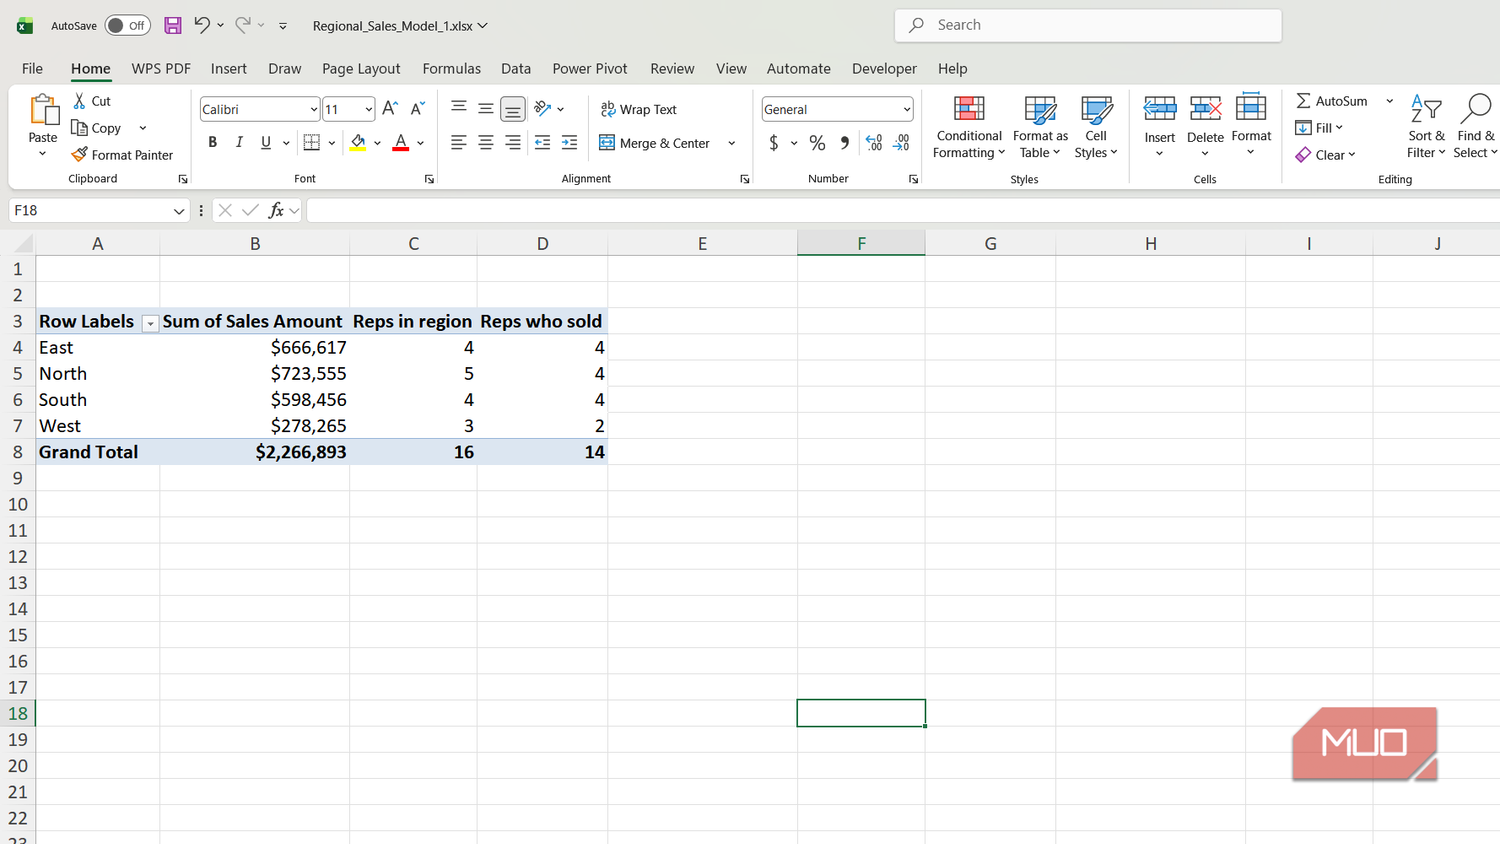Switch to the Insert tab
The image size is (1500, 844).
(x=228, y=68)
